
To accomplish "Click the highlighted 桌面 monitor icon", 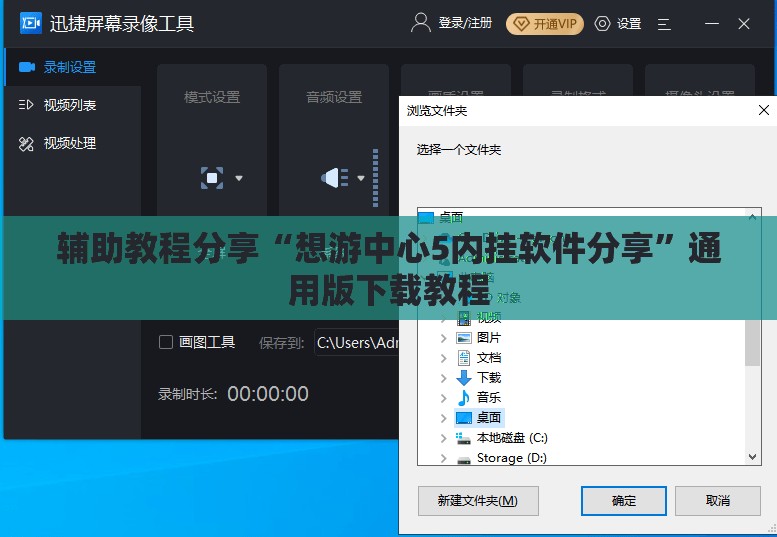I will pyautogui.click(x=464, y=418).
